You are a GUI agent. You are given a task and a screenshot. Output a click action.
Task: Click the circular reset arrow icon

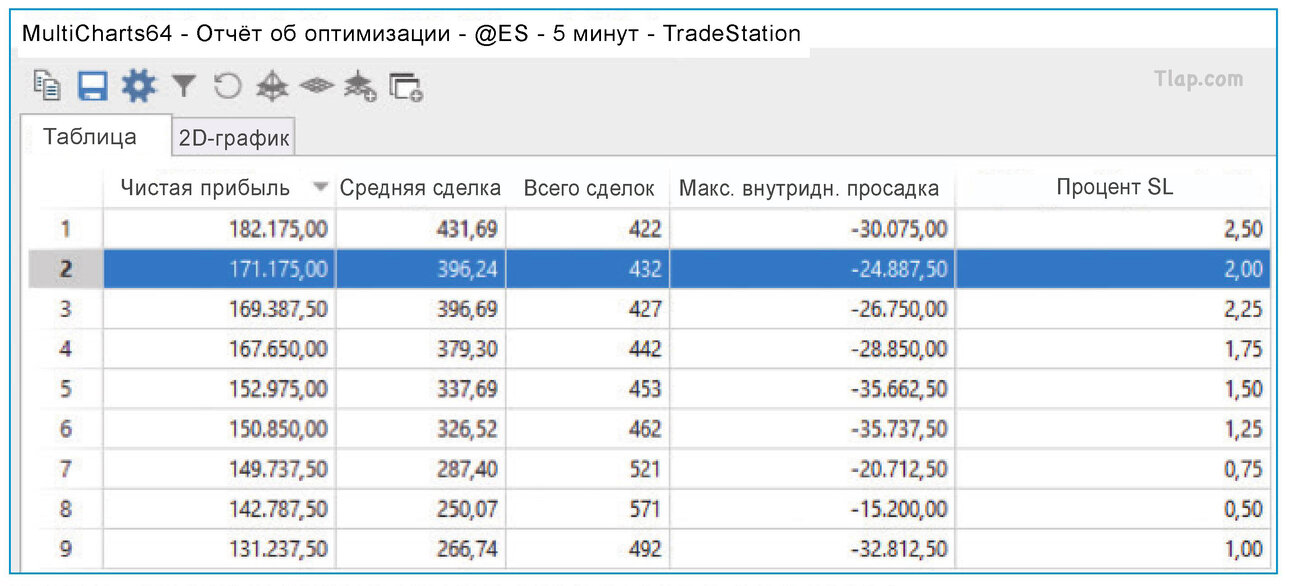click(227, 87)
